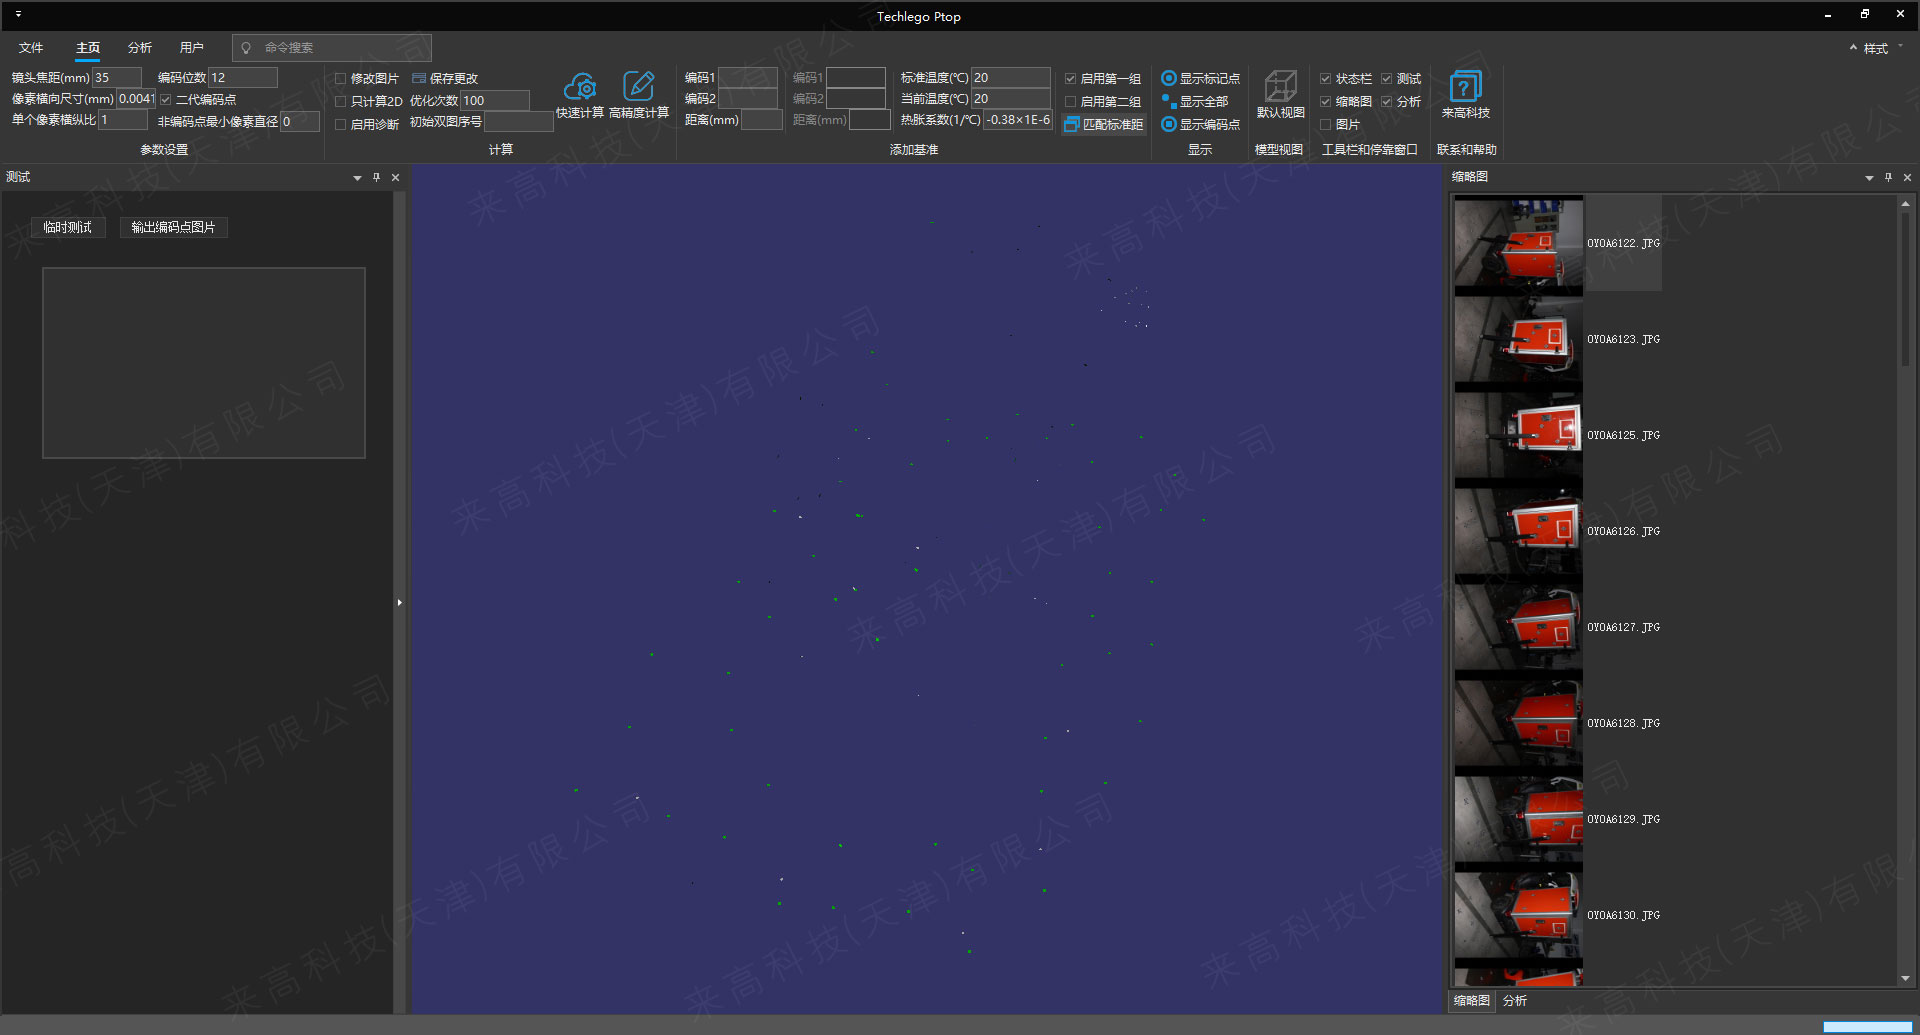The height and width of the screenshot is (1035, 1920).
Task: Open the 测试 panel dropdown arrow
Action: click(x=357, y=178)
